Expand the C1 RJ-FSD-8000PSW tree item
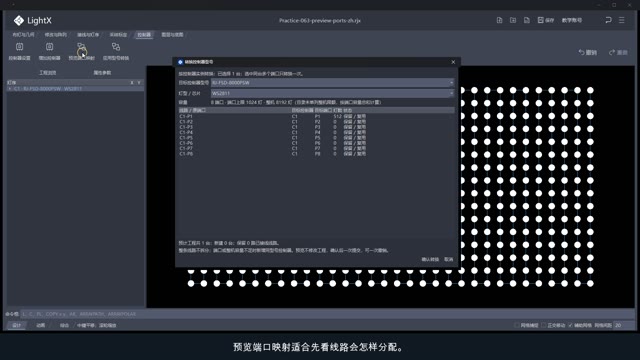The height and width of the screenshot is (360, 640). click(9, 89)
